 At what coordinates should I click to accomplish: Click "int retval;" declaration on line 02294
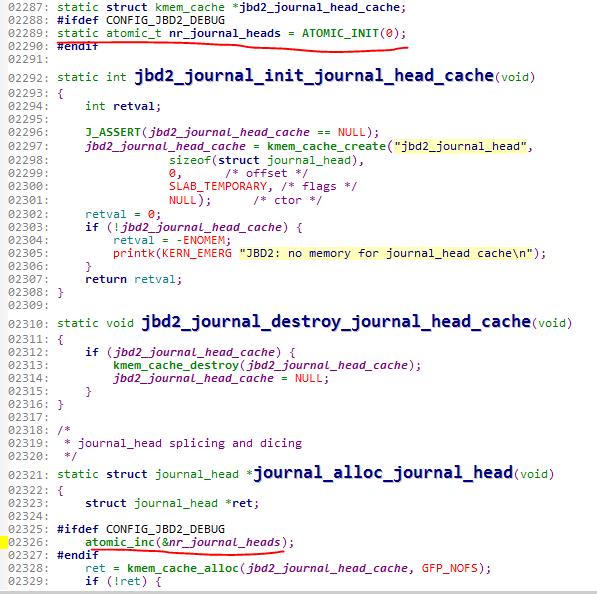click(x=123, y=106)
